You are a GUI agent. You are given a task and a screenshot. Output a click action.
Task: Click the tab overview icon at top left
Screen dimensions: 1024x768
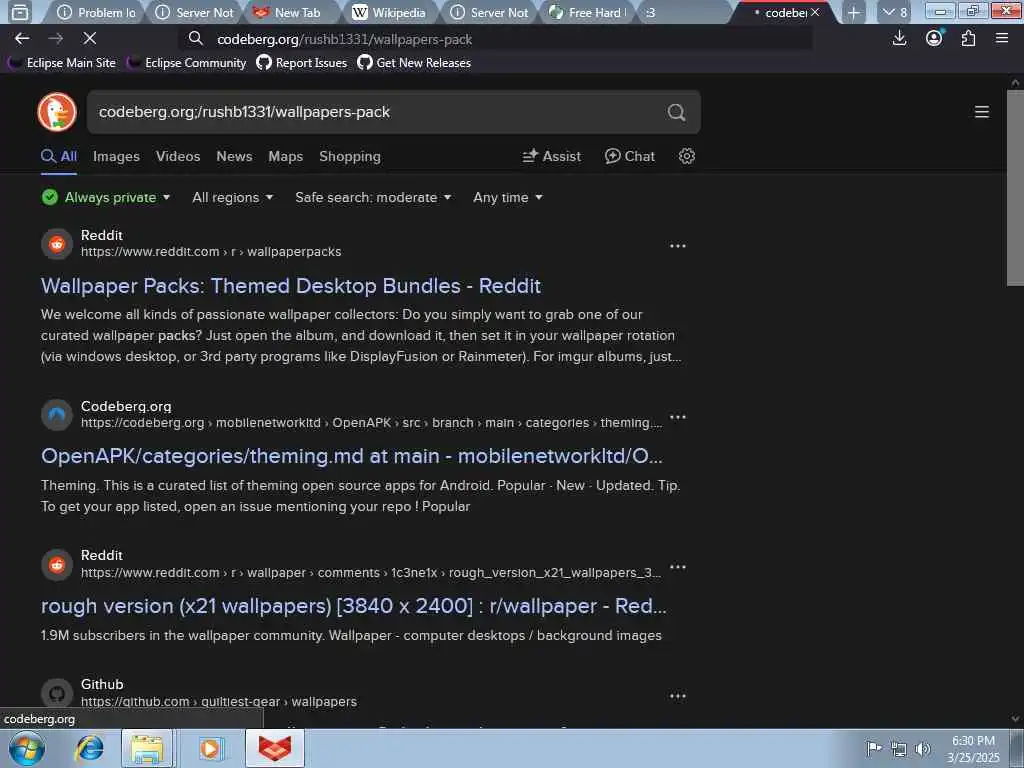coord(20,12)
